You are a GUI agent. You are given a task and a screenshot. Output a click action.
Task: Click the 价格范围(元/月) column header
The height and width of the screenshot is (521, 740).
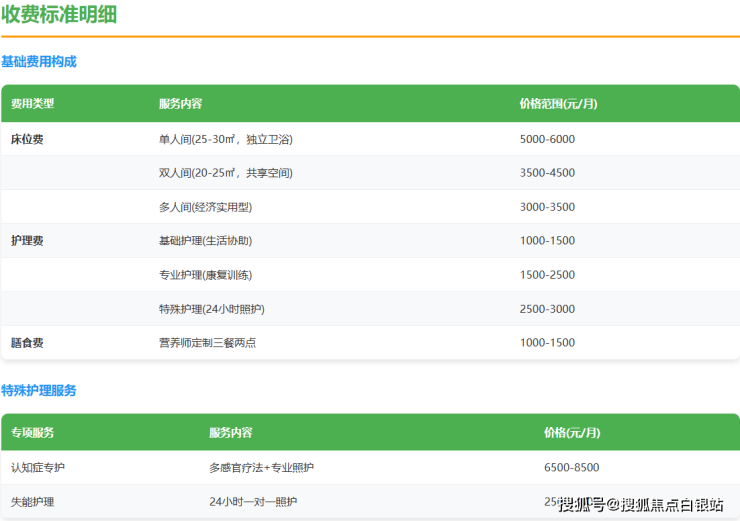[558, 104]
